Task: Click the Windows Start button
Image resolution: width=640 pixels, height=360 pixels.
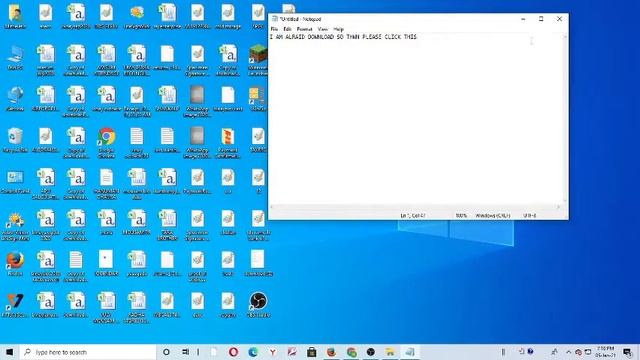Action: click(x=9, y=352)
